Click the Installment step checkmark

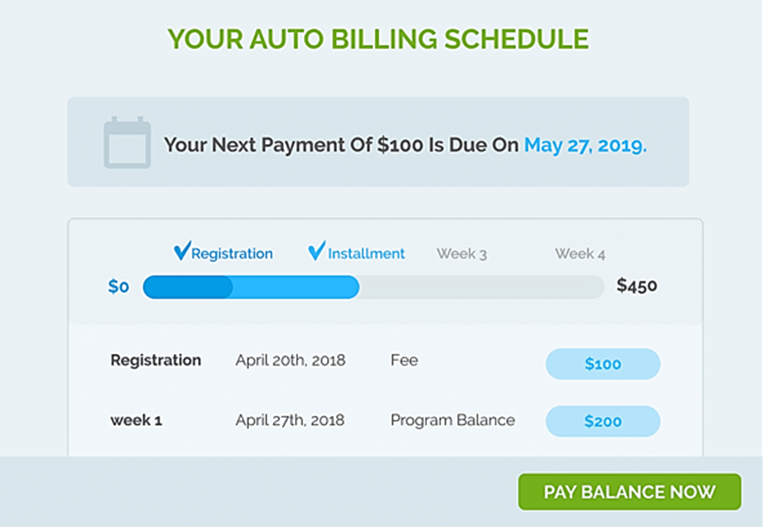coord(316,251)
